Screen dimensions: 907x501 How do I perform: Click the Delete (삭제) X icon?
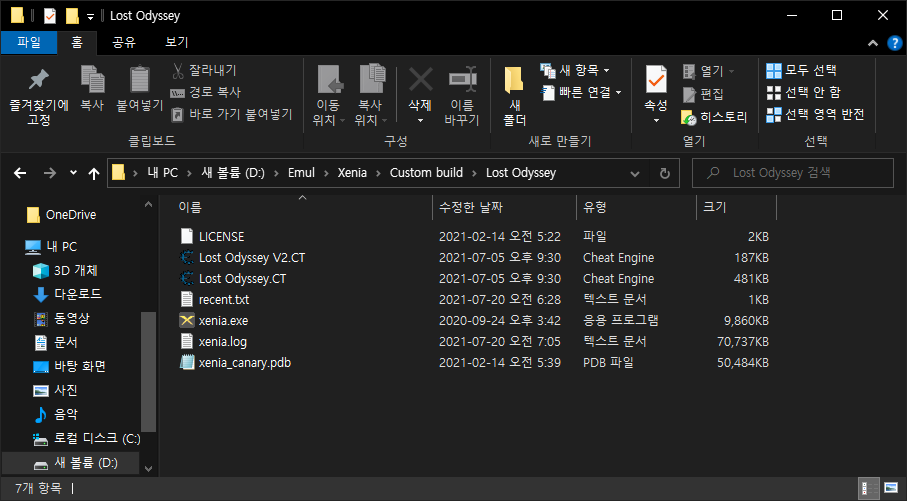tap(421, 79)
